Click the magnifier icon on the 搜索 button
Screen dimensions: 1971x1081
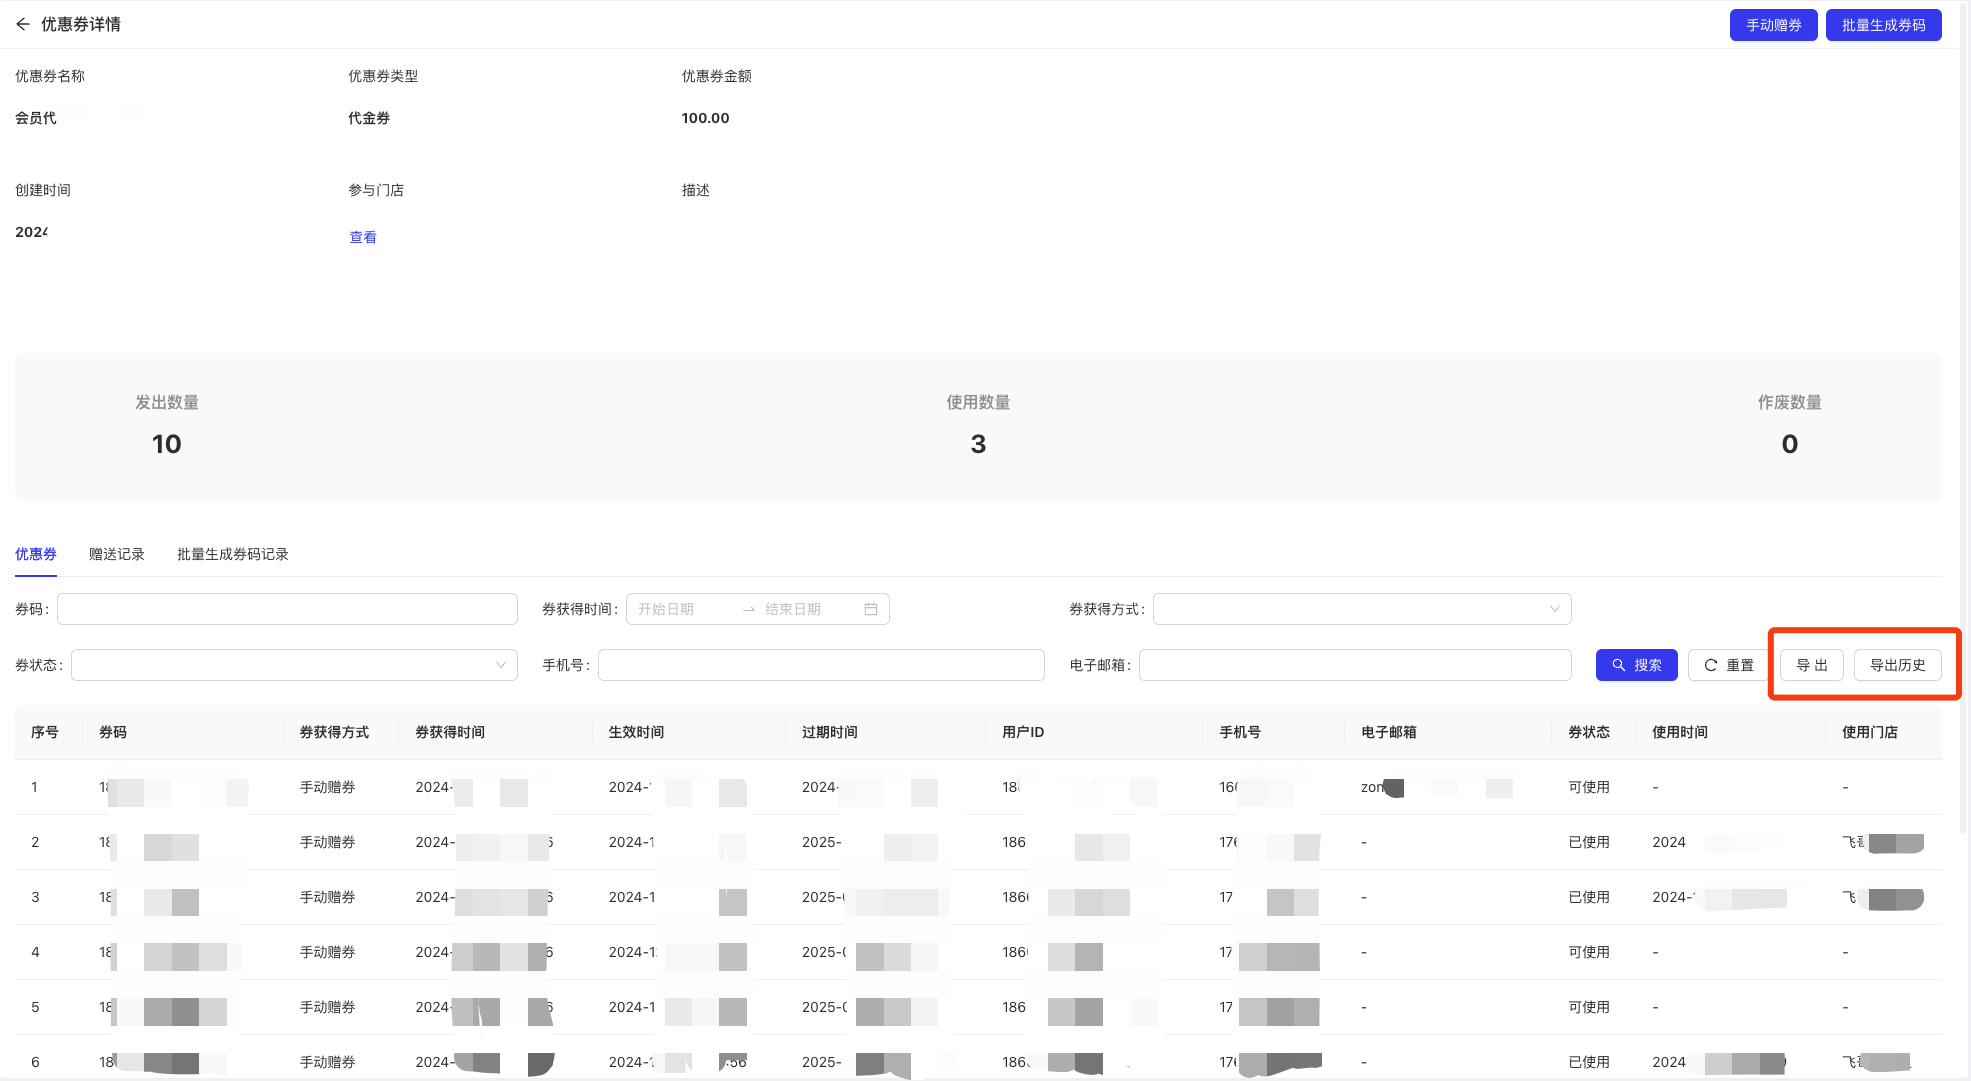click(1618, 665)
